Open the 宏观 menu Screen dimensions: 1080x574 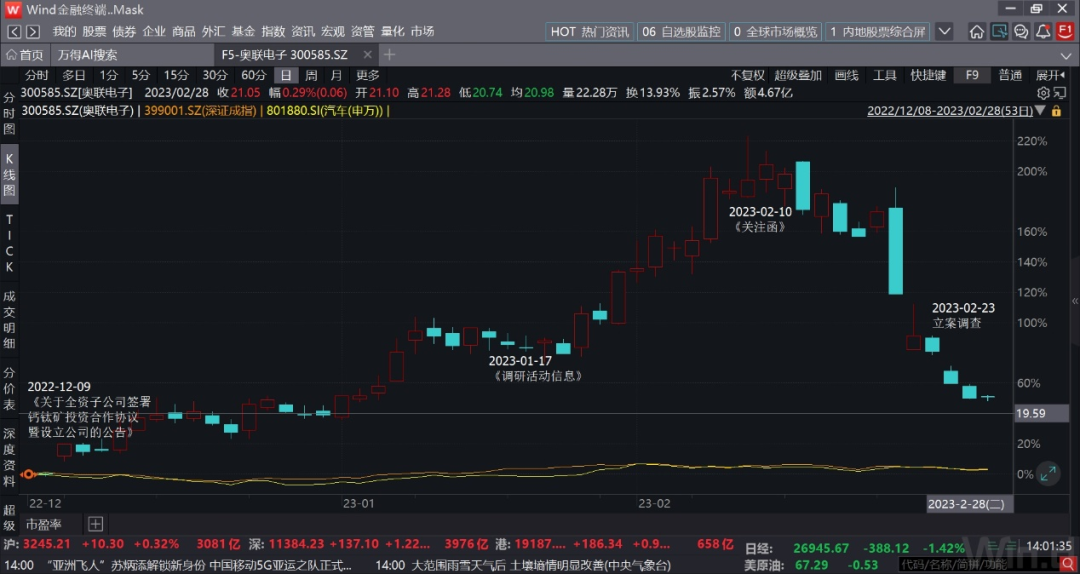(333, 32)
